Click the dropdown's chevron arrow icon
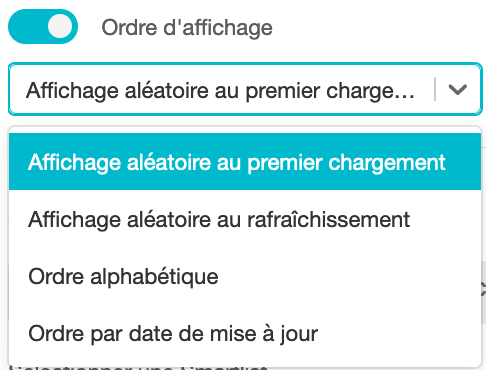 click(x=458, y=89)
